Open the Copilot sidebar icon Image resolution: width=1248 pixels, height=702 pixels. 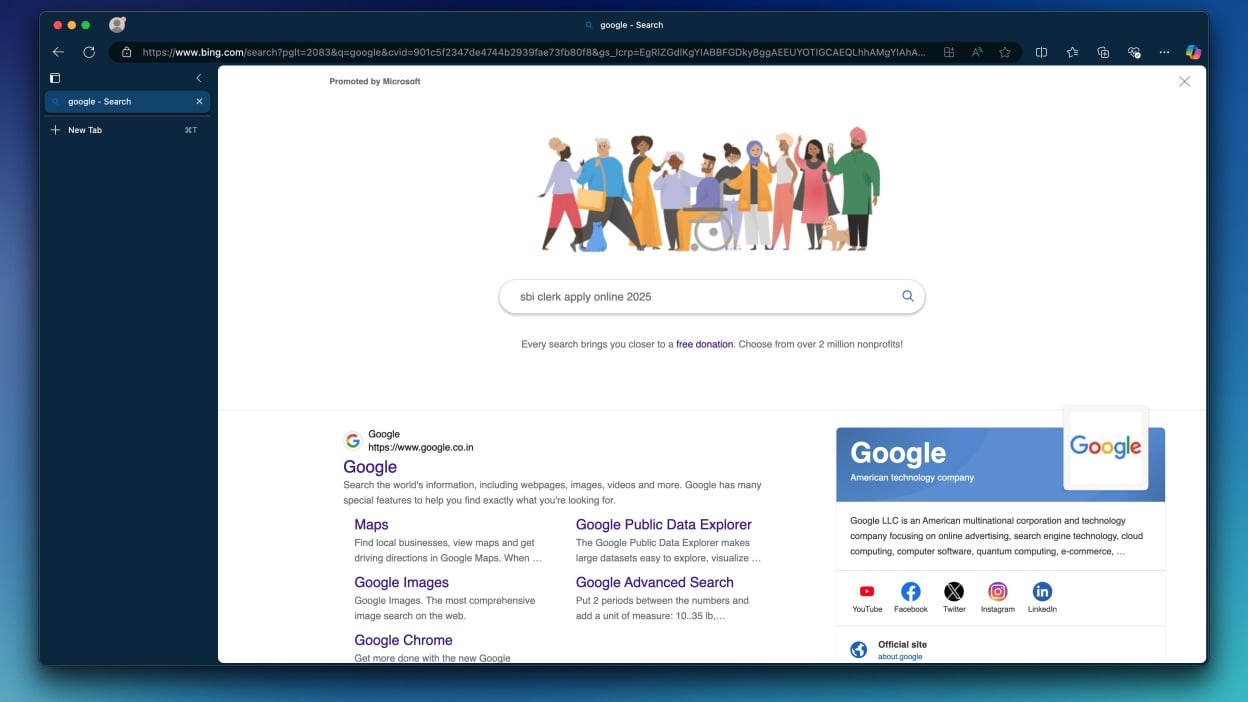pos(1193,52)
